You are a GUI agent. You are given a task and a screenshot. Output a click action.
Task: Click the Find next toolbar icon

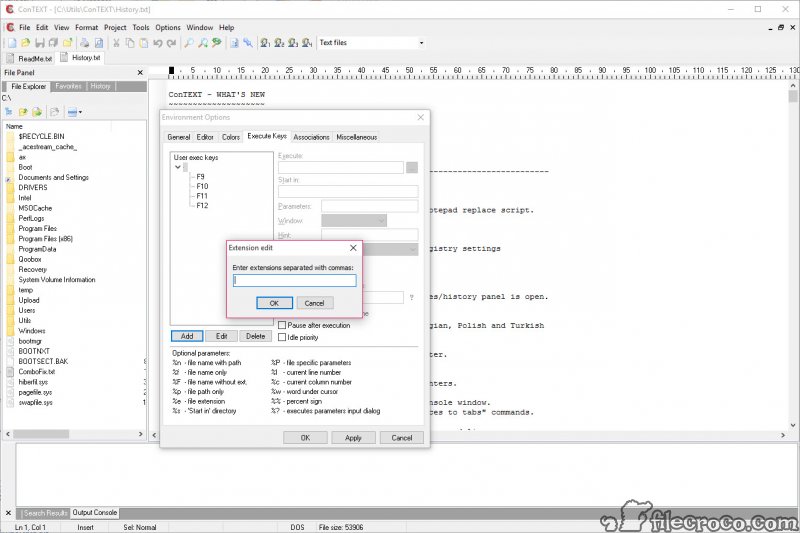203,43
